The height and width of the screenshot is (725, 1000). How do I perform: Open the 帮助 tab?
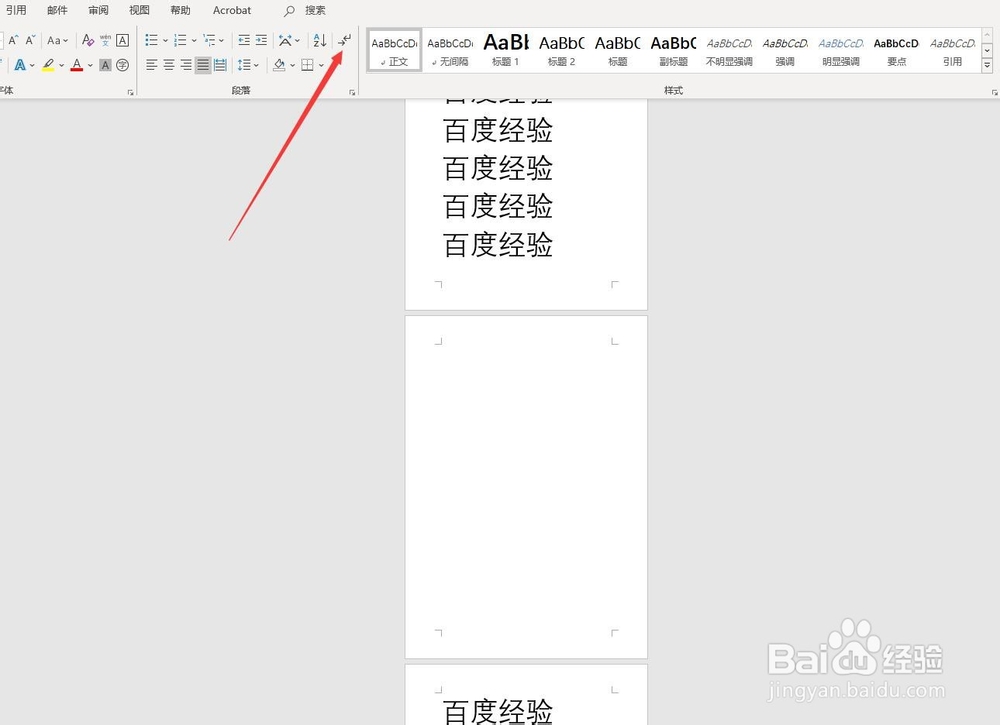180,10
